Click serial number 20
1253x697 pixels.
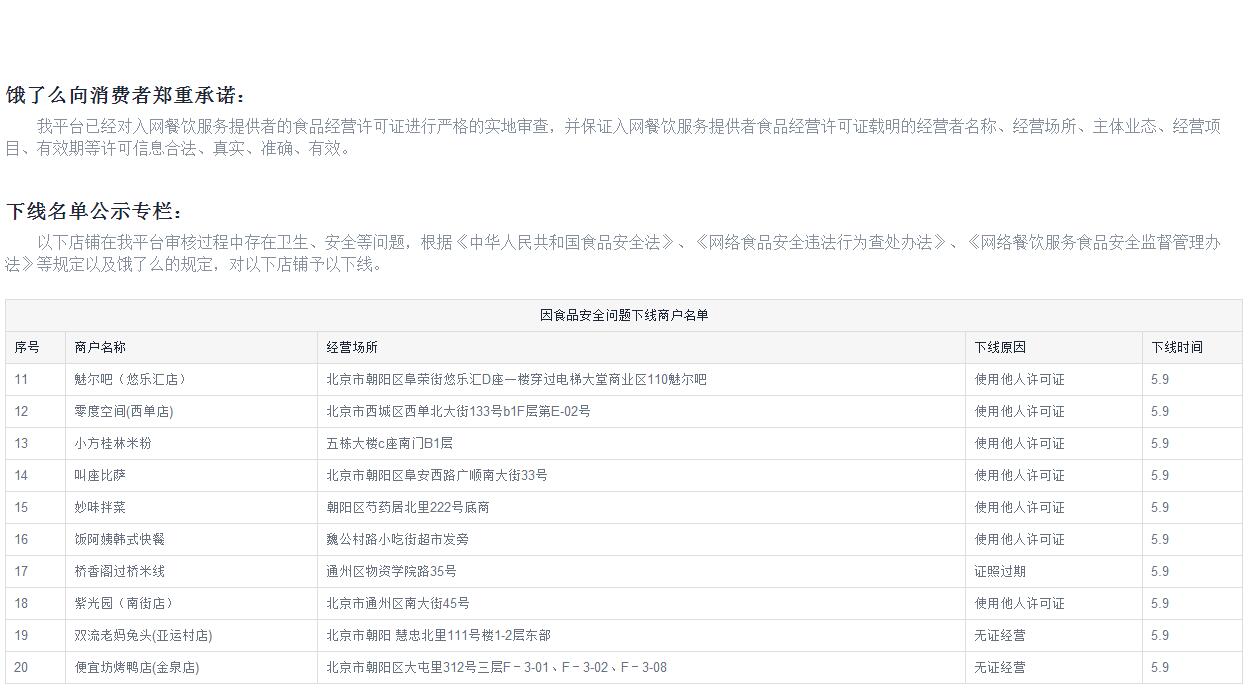tap(21, 667)
